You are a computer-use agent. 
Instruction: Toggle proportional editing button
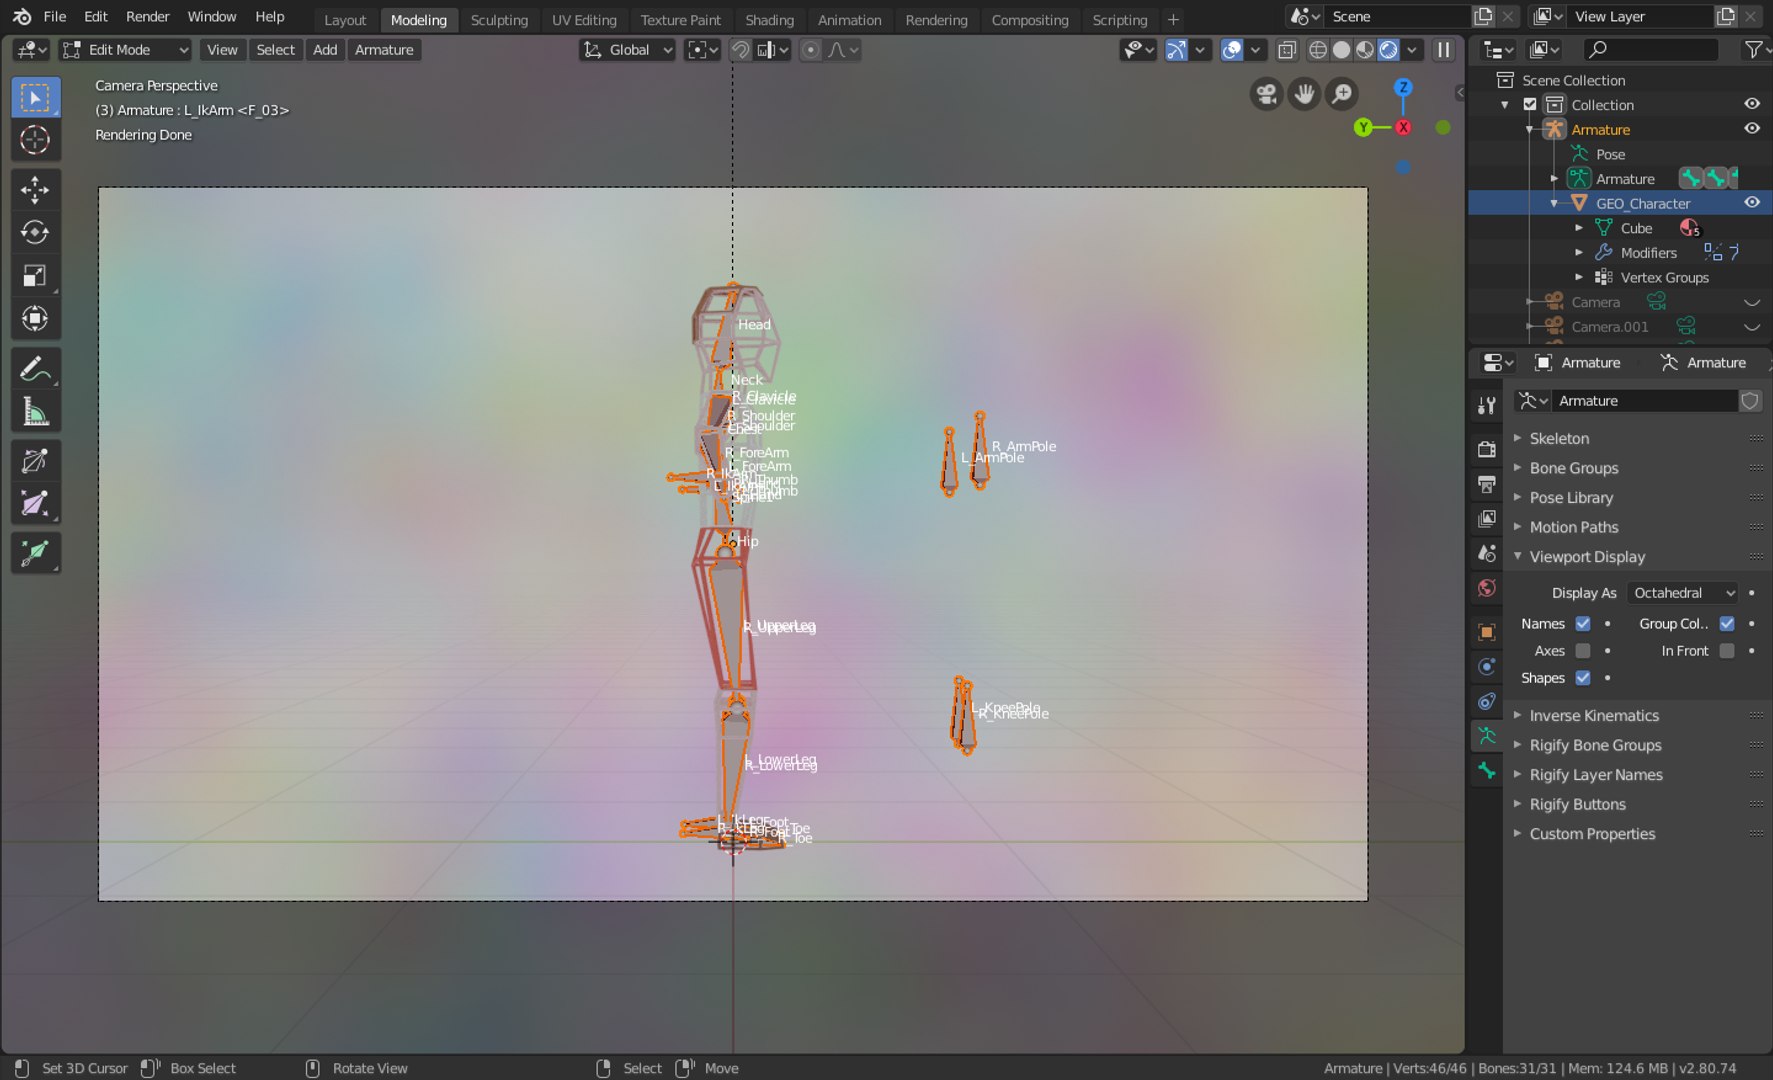click(811, 50)
